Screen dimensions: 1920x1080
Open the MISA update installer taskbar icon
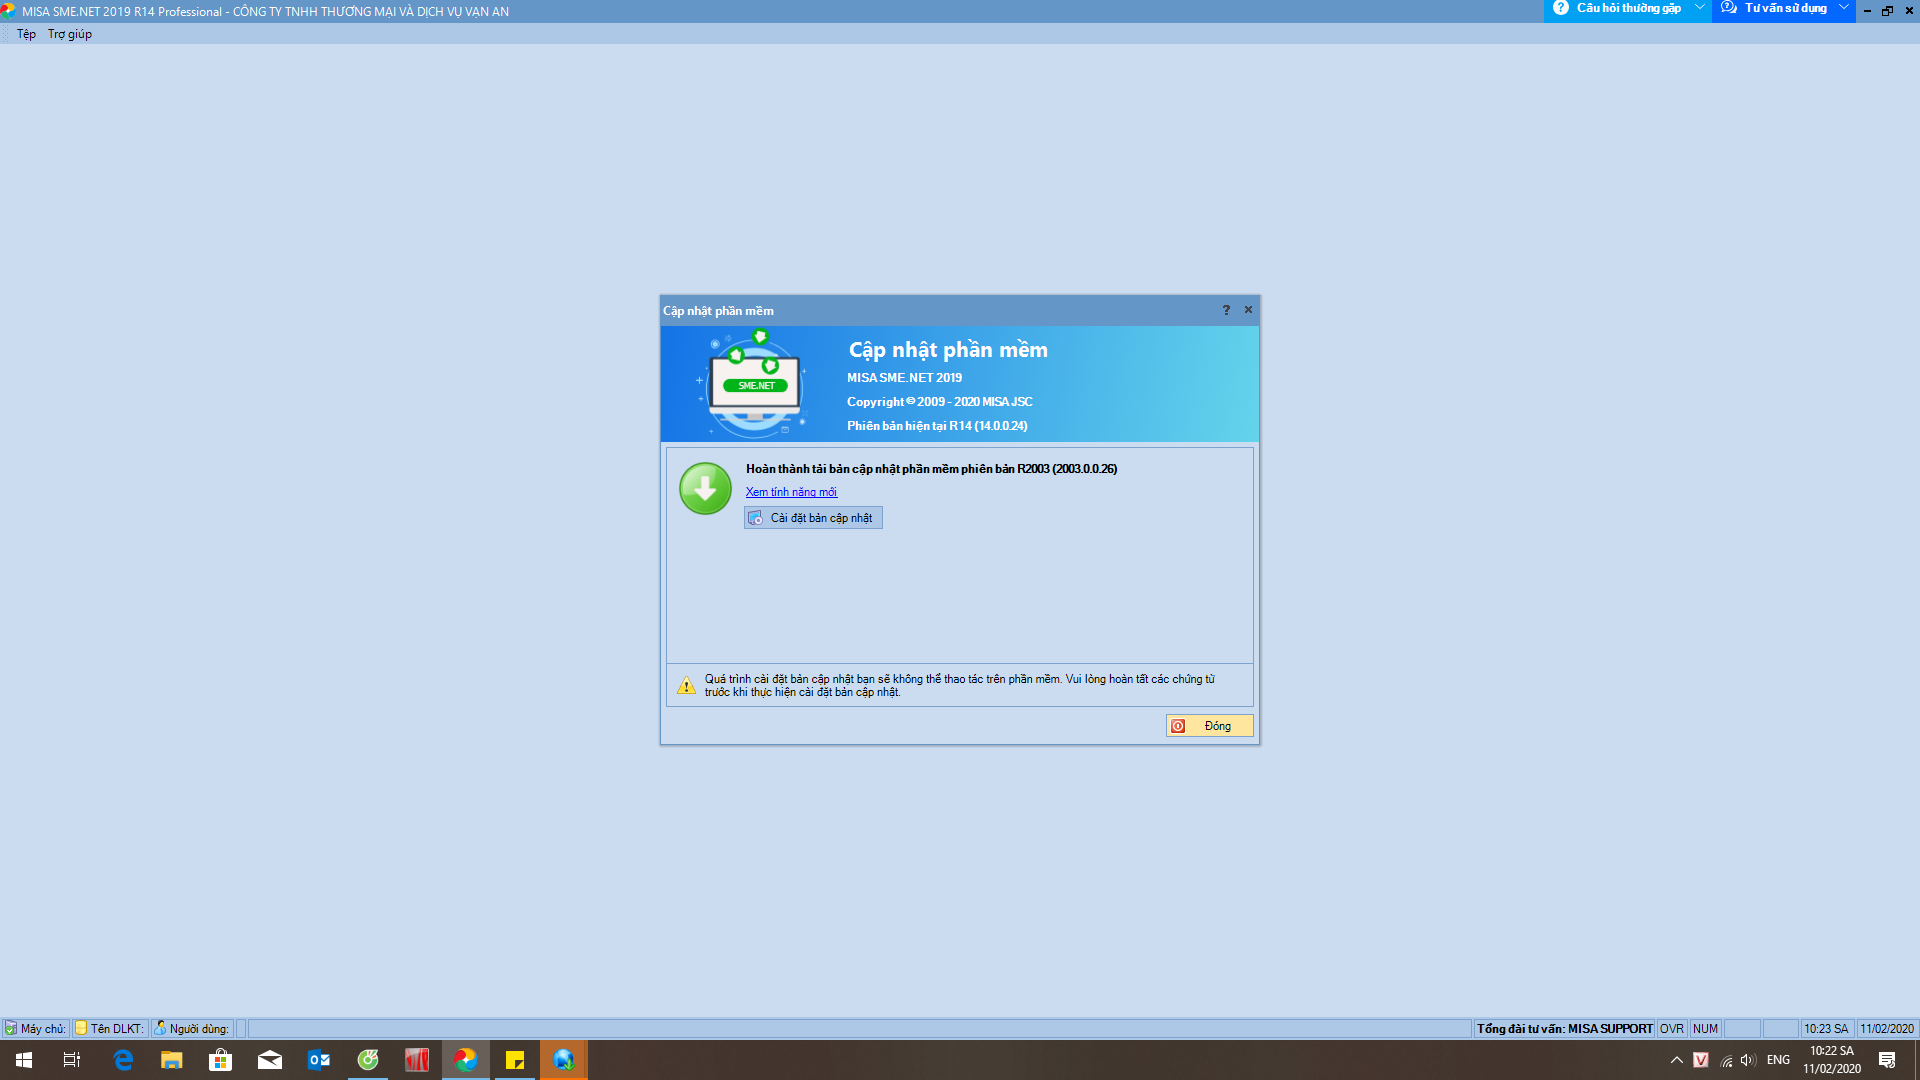[563, 1060]
